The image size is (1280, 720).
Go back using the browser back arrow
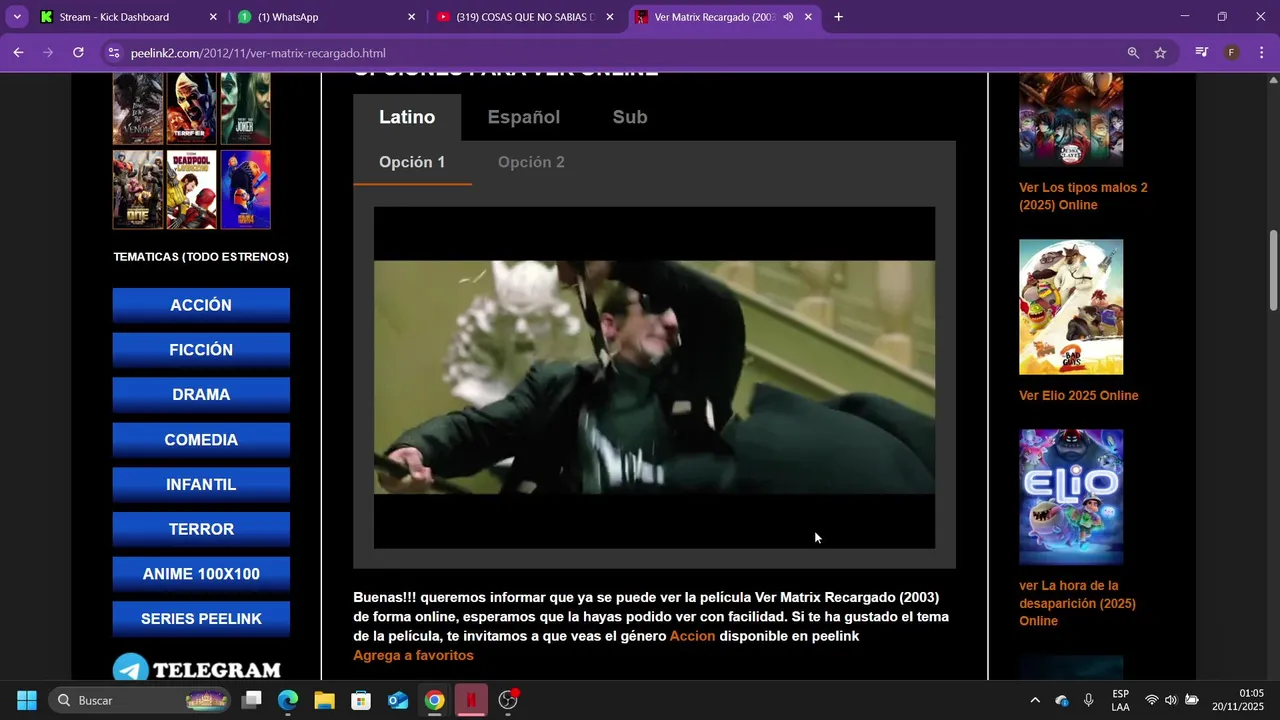point(18,53)
